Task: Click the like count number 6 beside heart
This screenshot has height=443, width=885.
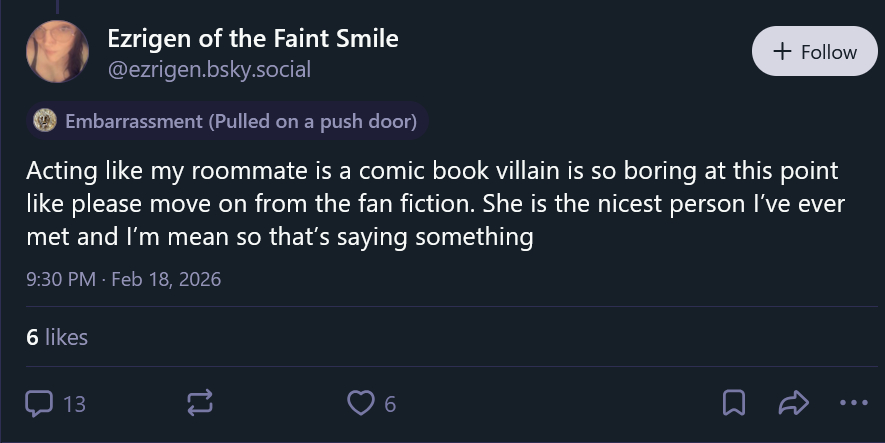Action: 390,405
